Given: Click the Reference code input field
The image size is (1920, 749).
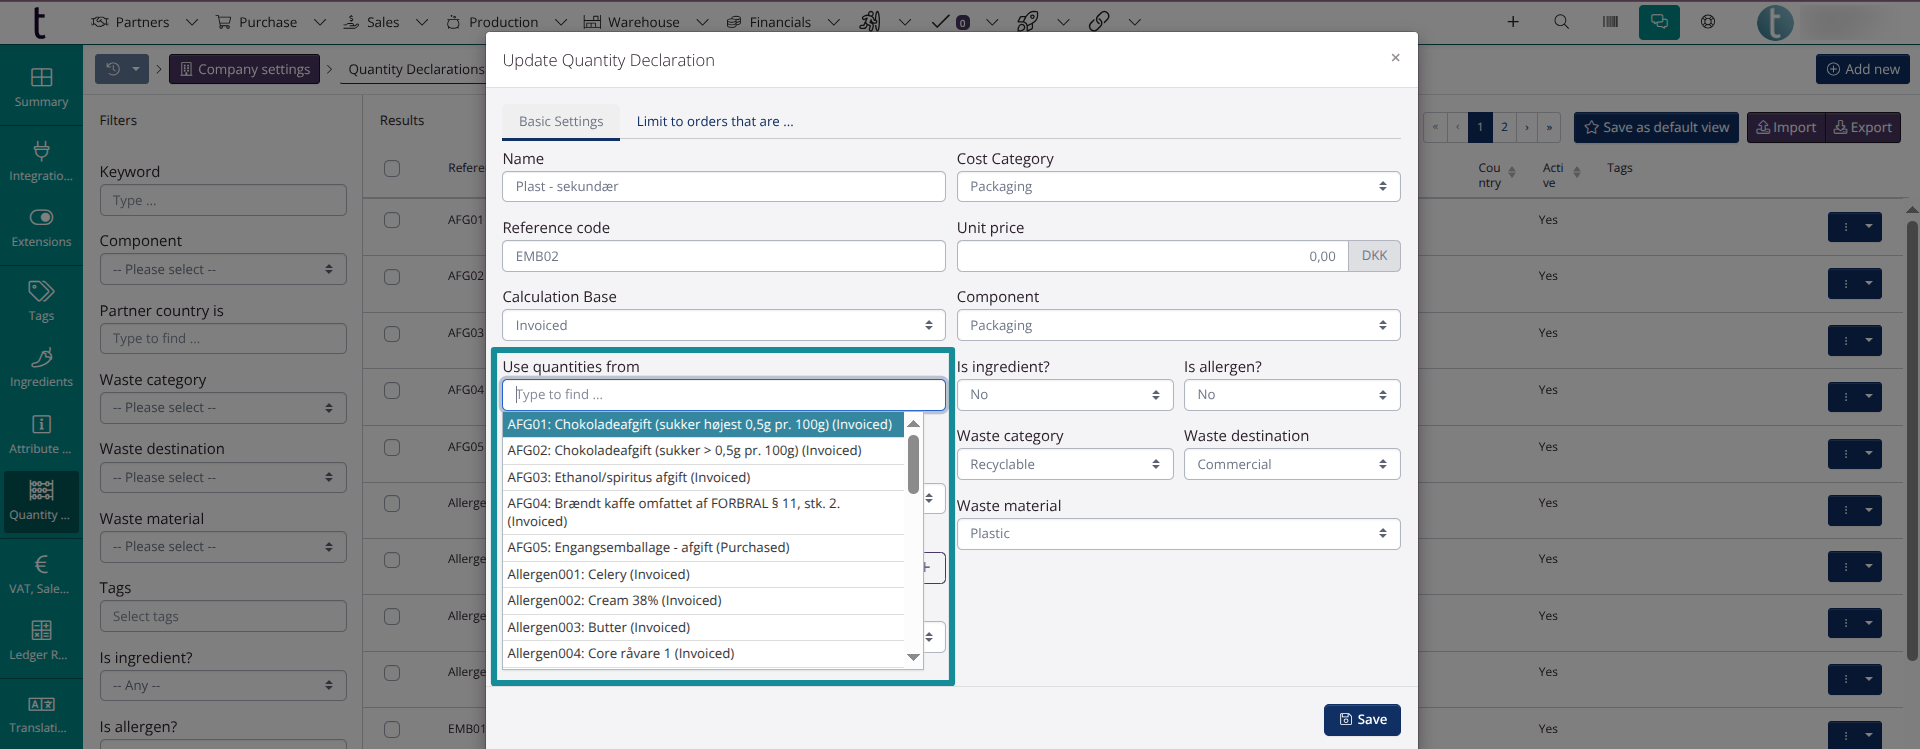Looking at the screenshot, I should pyautogui.click(x=723, y=257).
